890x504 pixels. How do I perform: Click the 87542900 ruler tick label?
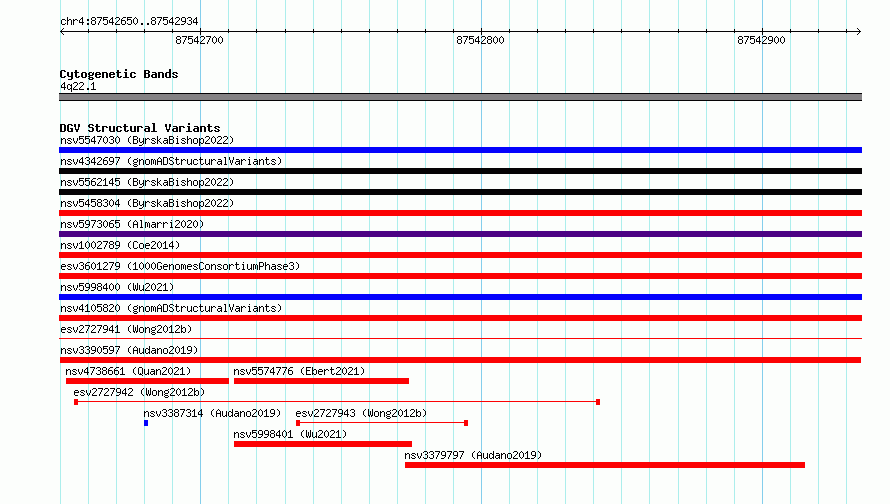tap(761, 40)
